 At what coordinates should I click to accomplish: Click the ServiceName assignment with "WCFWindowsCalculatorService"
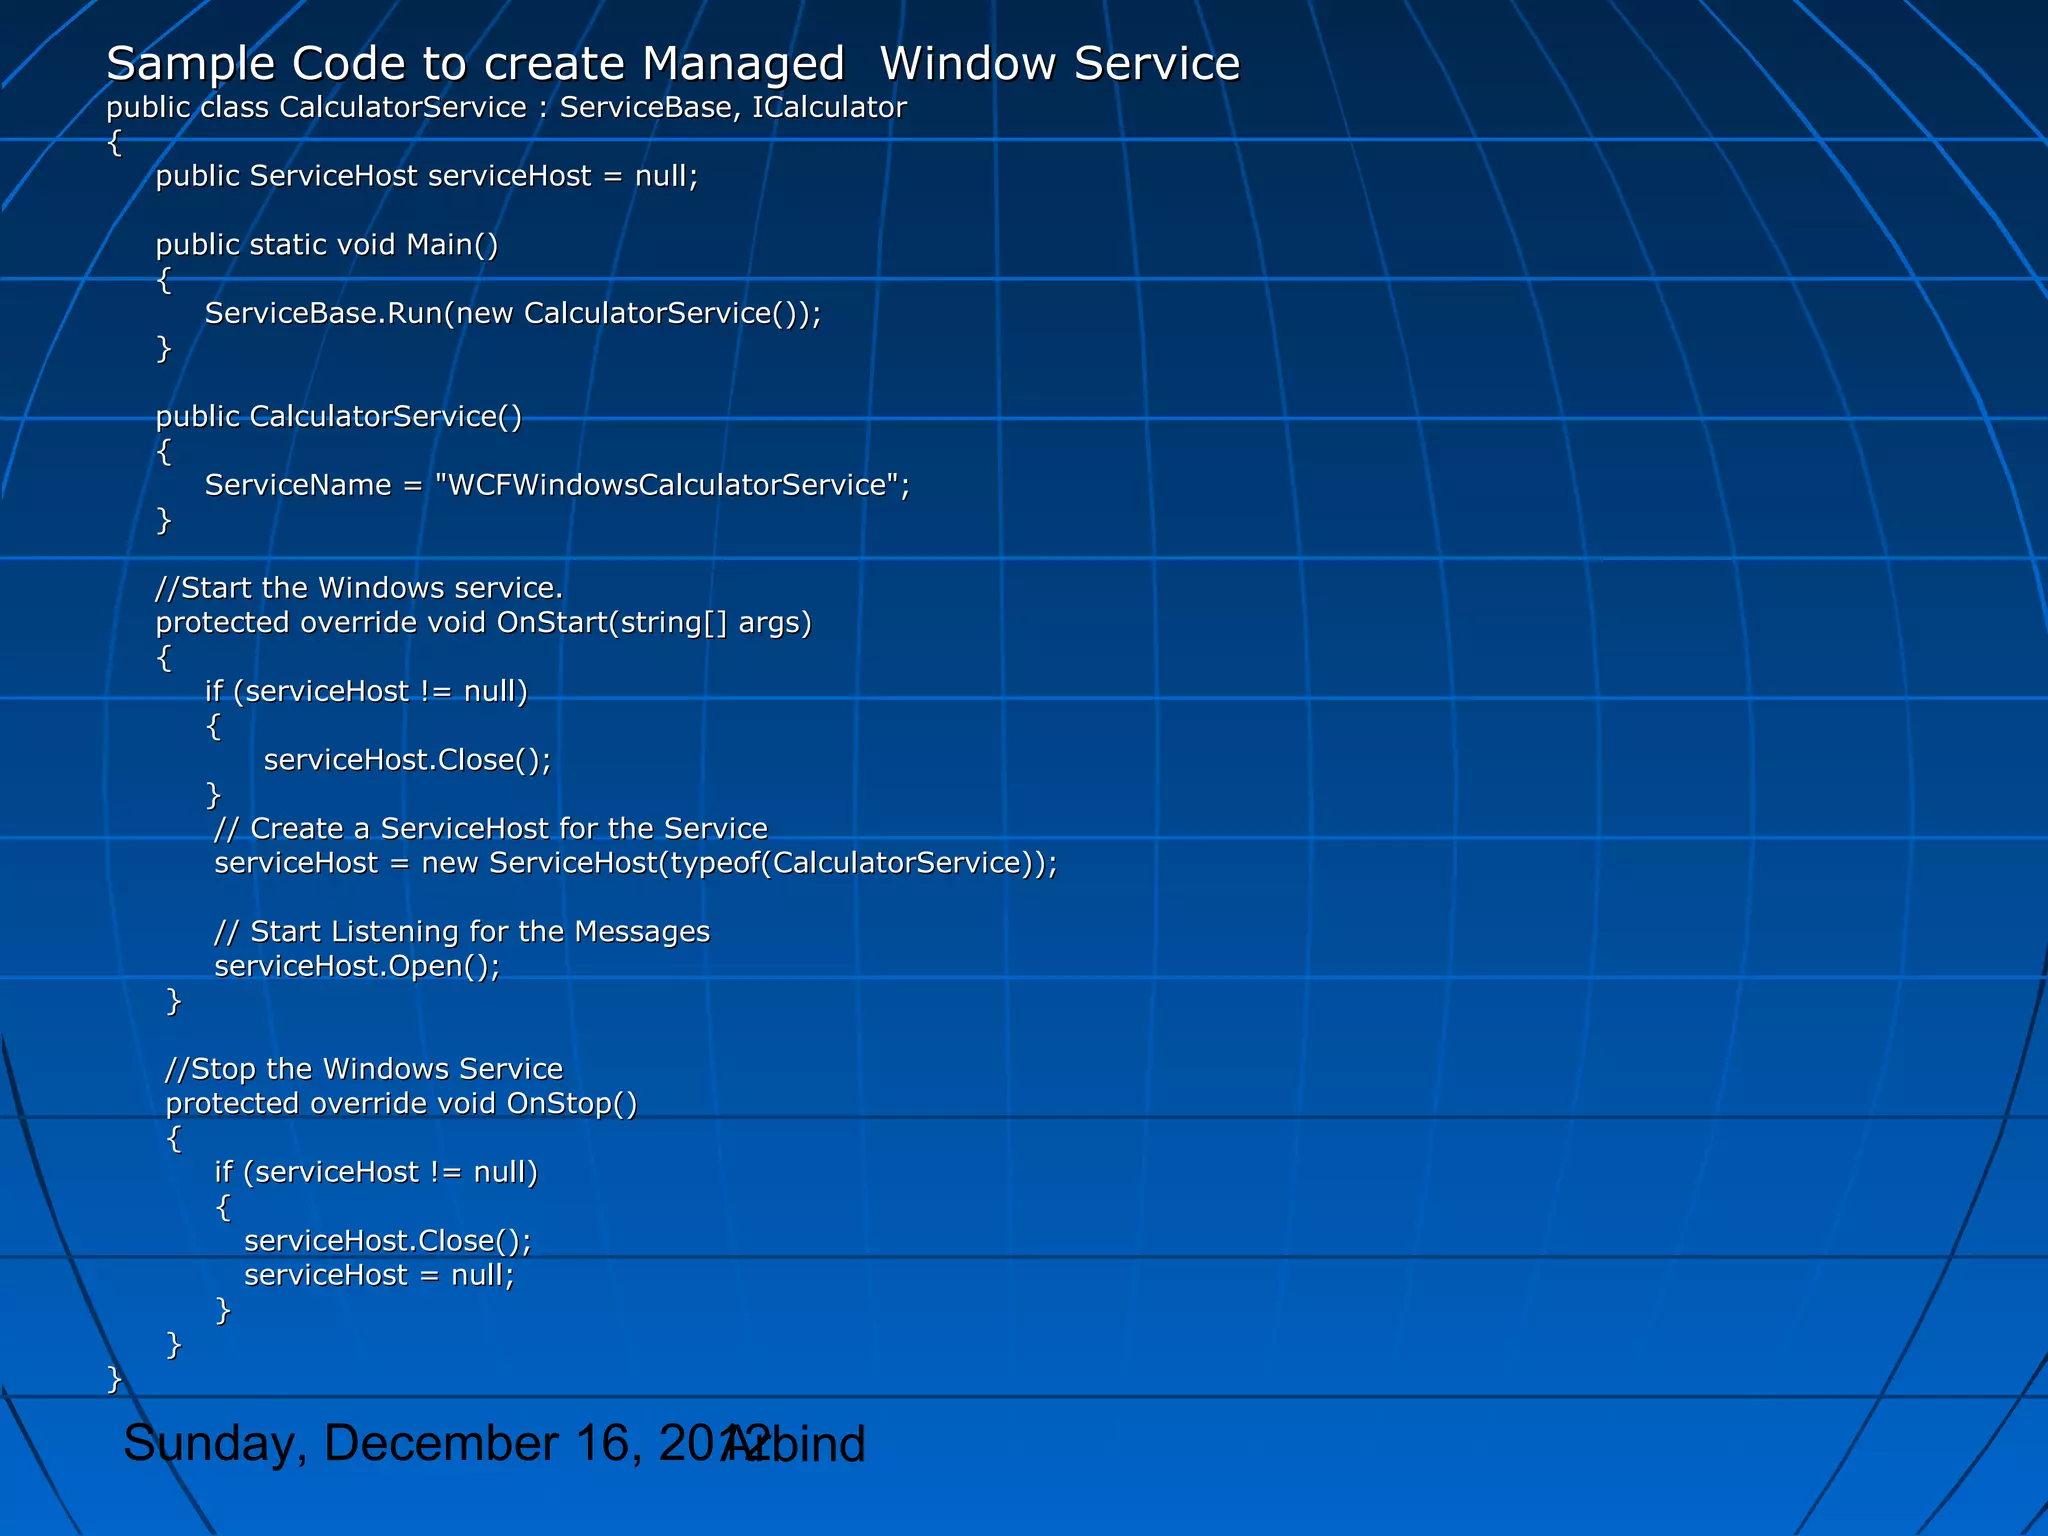pyautogui.click(x=557, y=486)
